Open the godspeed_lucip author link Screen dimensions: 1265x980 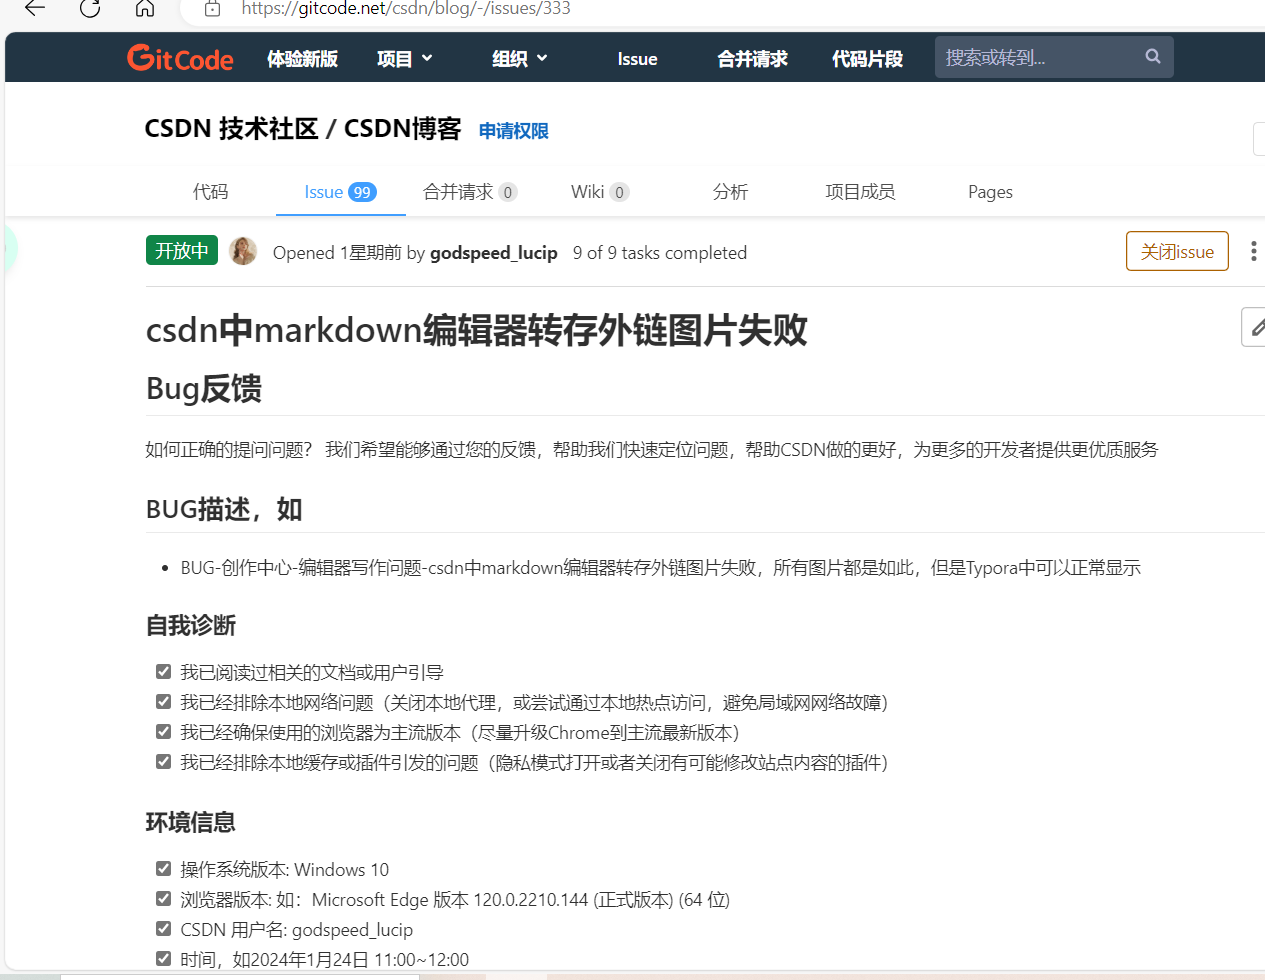(494, 253)
